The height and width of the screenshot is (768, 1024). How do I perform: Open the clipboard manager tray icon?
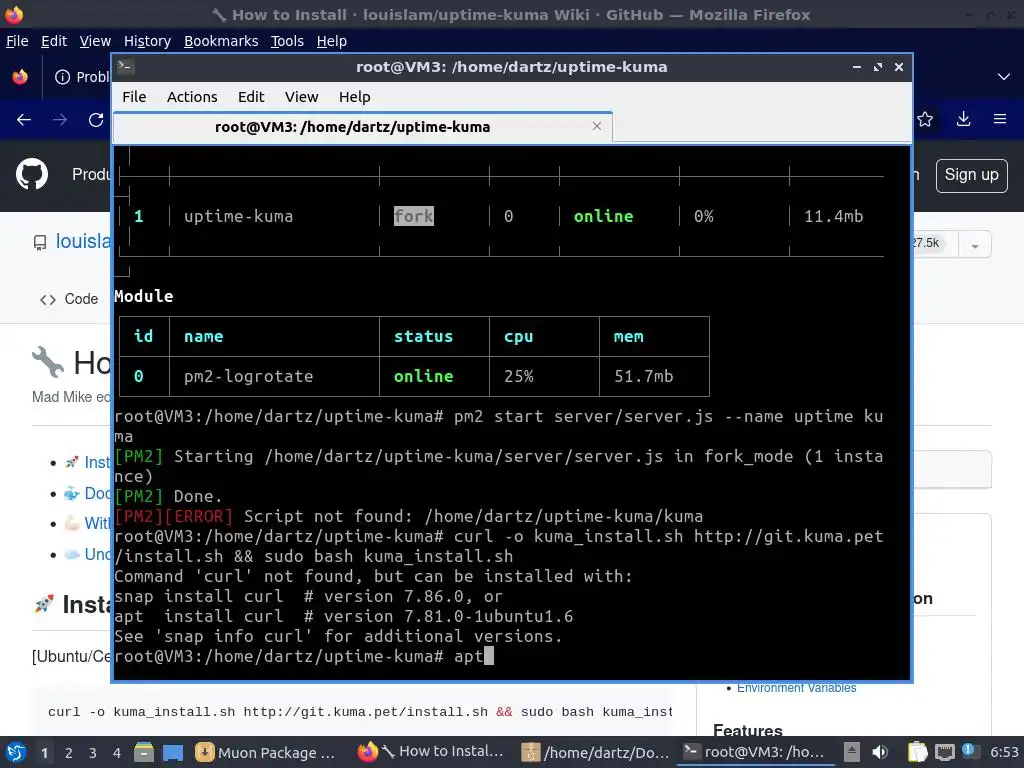(918, 752)
